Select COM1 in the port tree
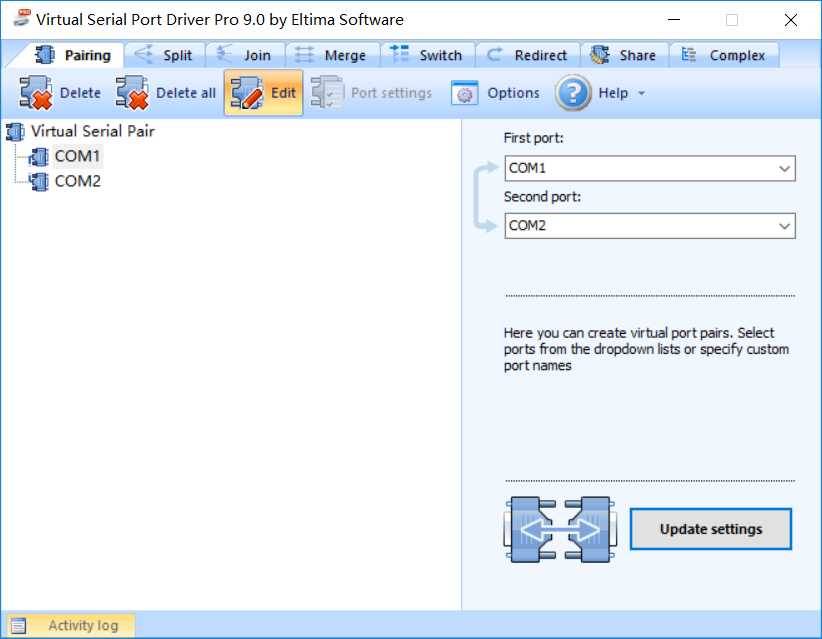822x639 pixels. (77, 156)
